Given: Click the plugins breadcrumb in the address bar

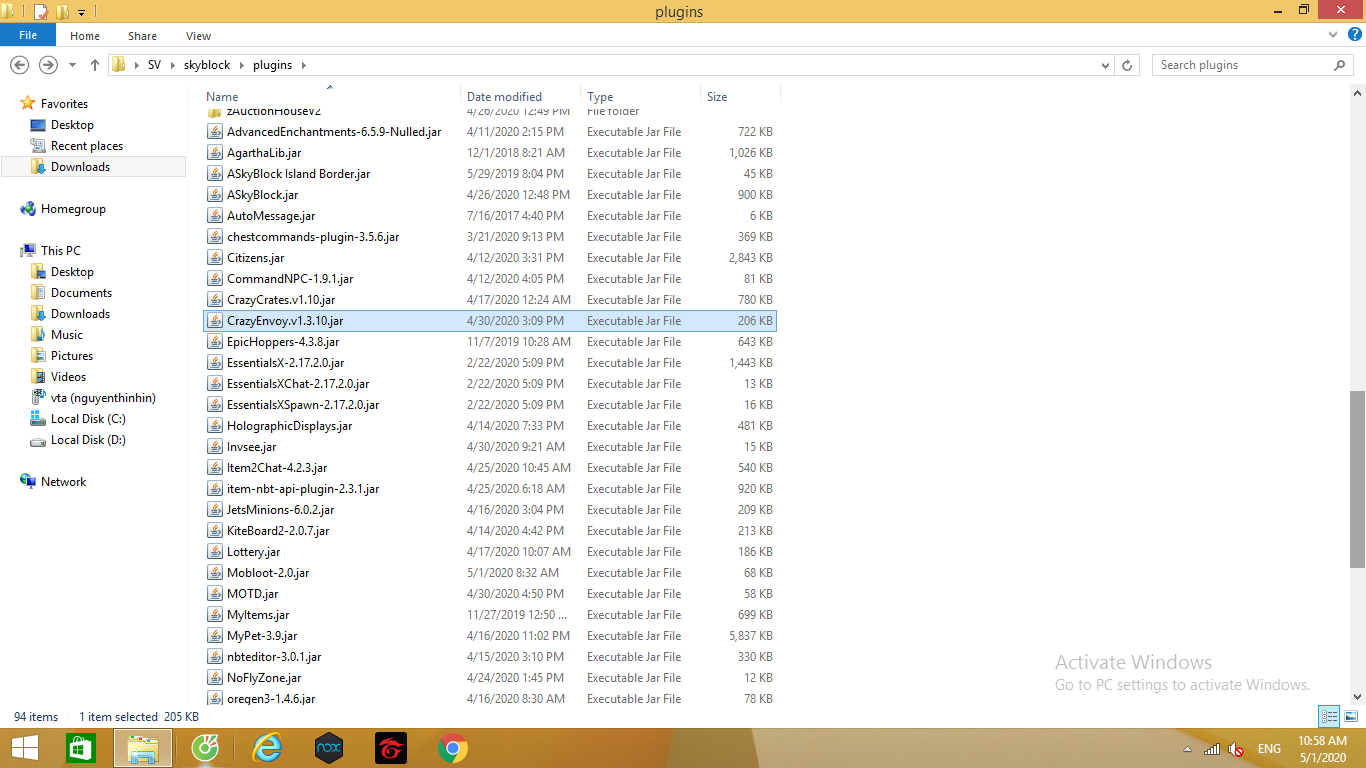Looking at the screenshot, I should click(x=272, y=65).
